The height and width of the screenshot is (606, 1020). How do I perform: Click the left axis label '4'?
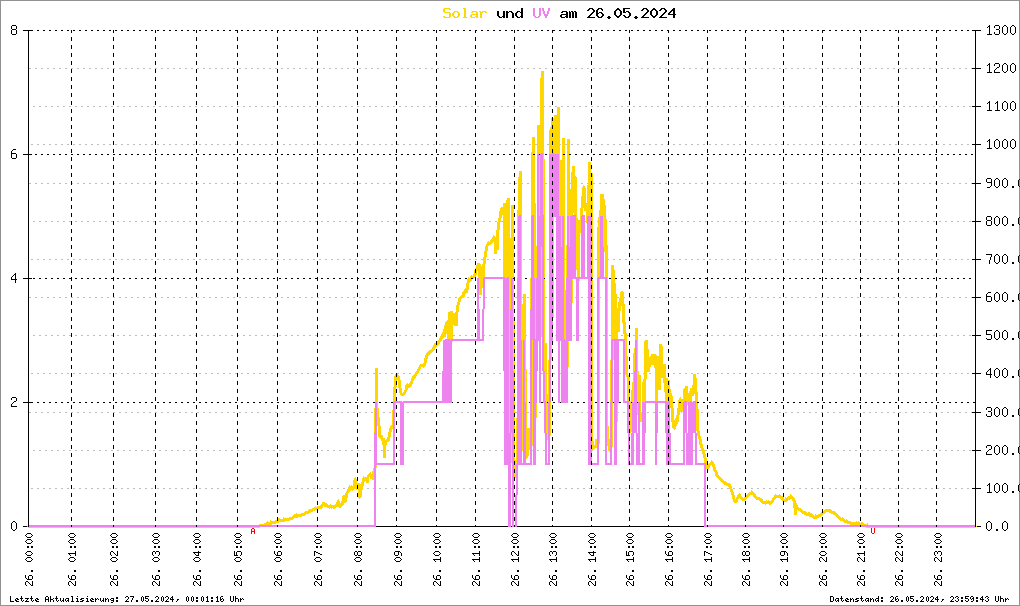(x=14, y=279)
